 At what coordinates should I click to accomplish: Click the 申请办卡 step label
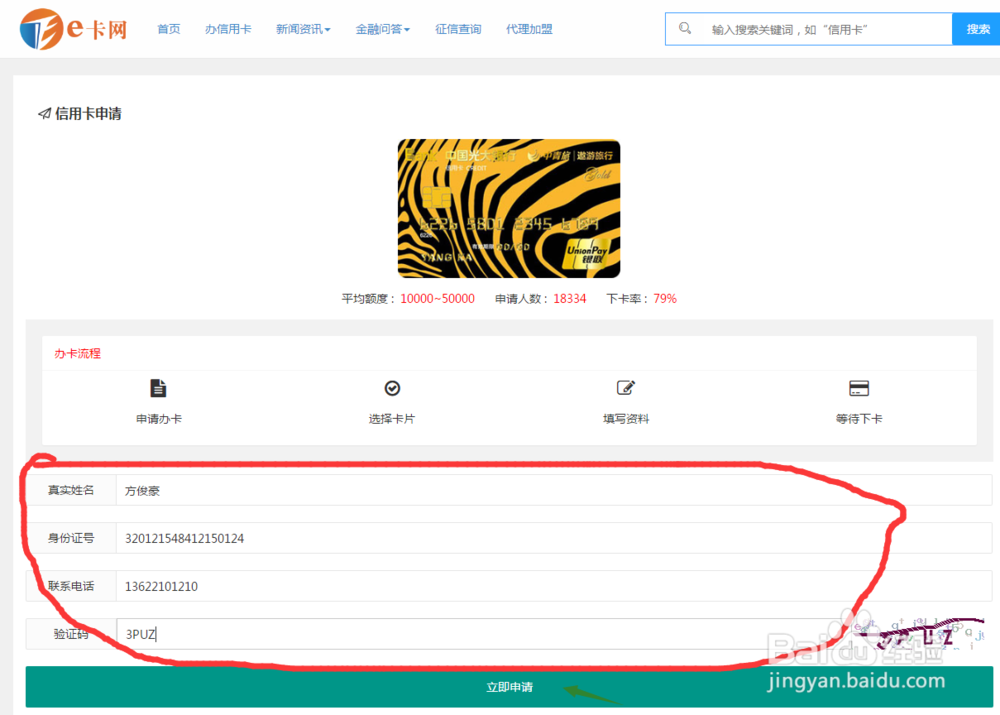pyautogui.click(x=159, y=419)
